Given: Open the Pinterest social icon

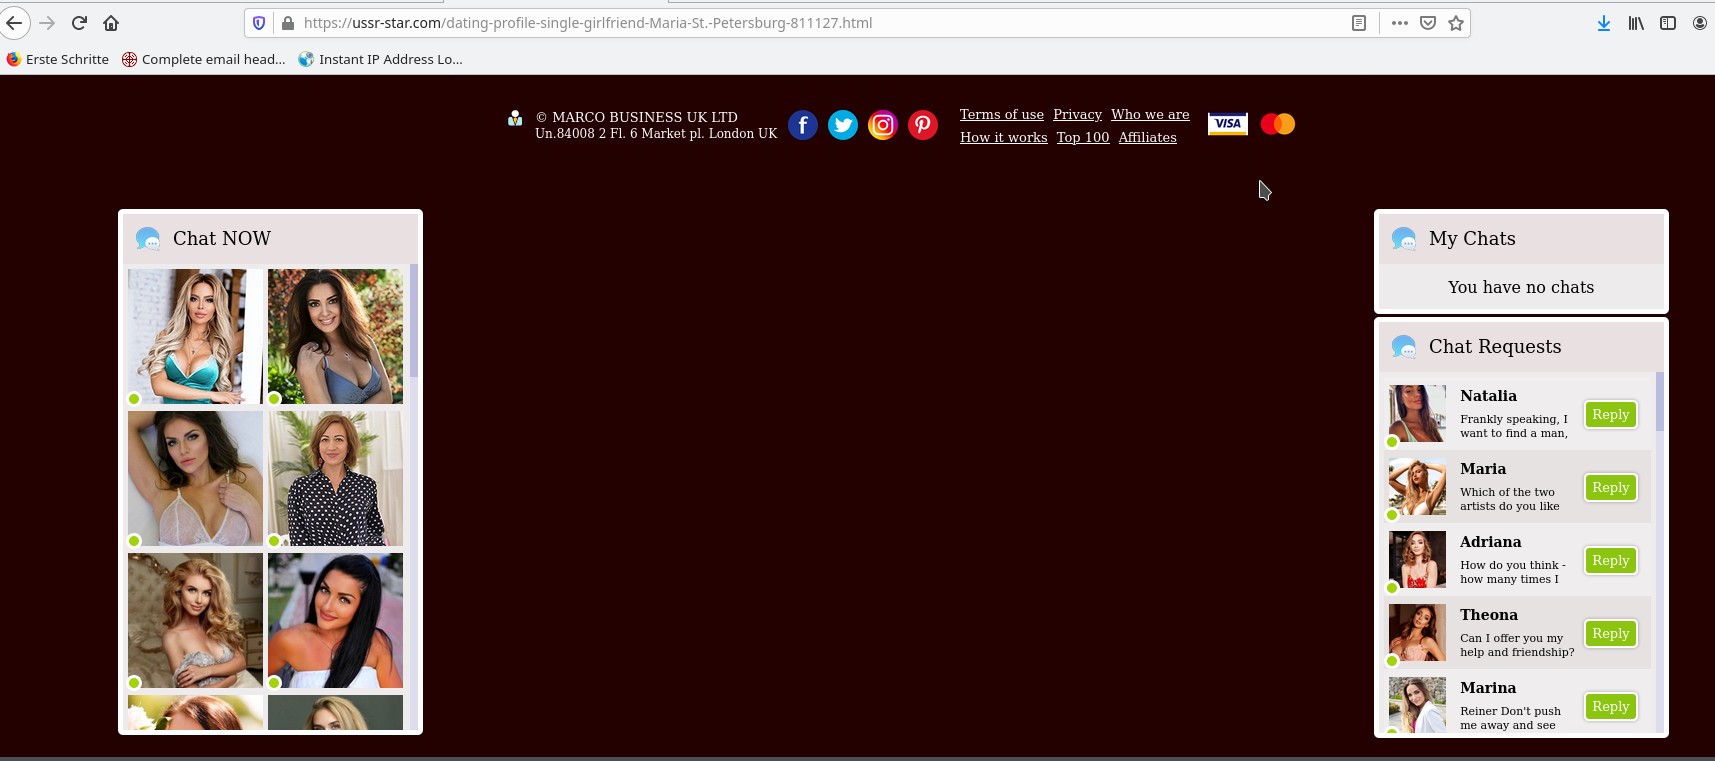Looking at the screenshot, I should 923,125.
